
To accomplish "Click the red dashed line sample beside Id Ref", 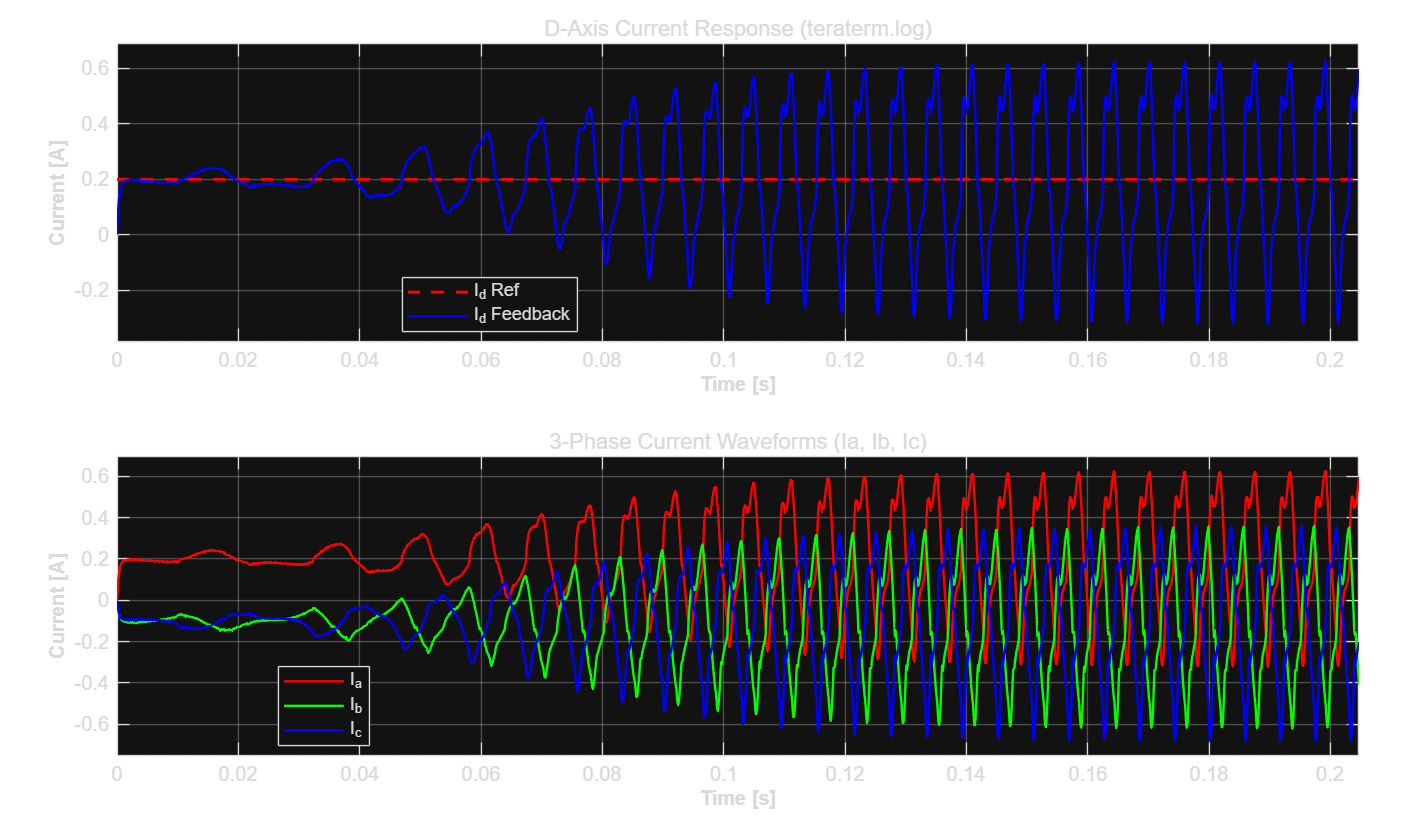I will tap(438, 291).
